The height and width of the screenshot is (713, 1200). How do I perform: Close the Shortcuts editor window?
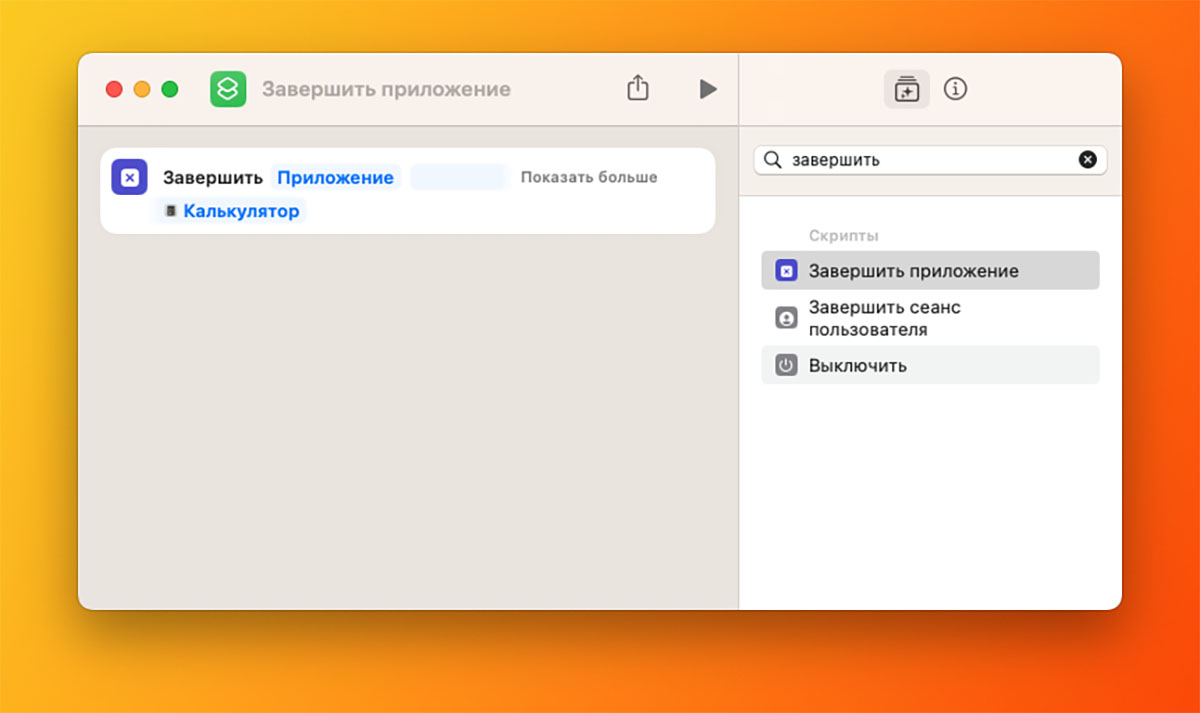[x=114, y=89]
